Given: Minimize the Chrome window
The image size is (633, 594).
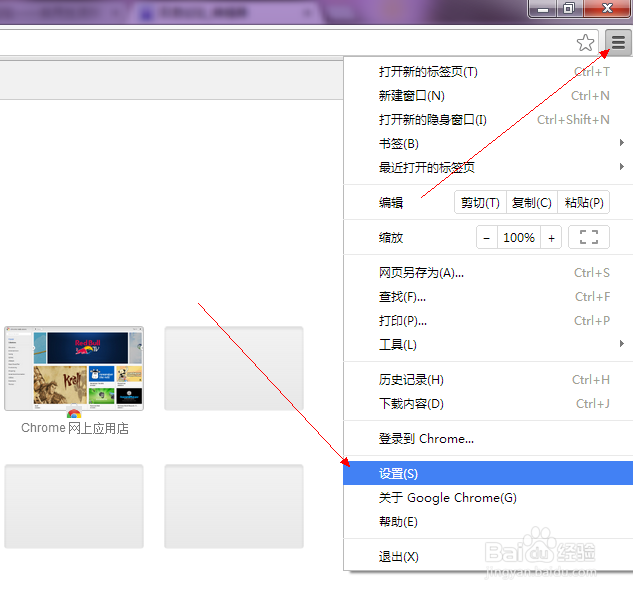Looking at the screenshot, I should pyautogui.click(x=543, y=9).
